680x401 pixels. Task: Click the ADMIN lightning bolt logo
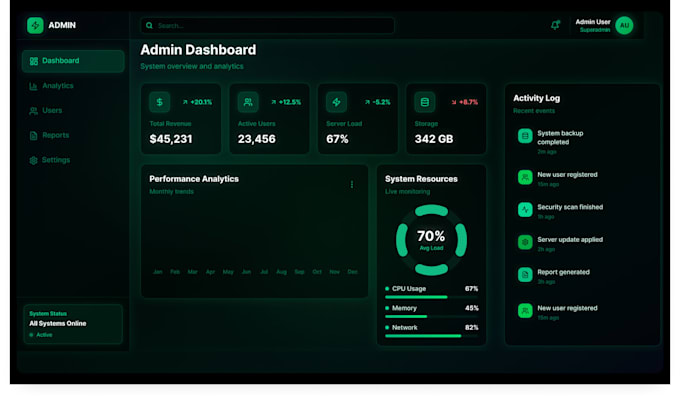[35, 25]
